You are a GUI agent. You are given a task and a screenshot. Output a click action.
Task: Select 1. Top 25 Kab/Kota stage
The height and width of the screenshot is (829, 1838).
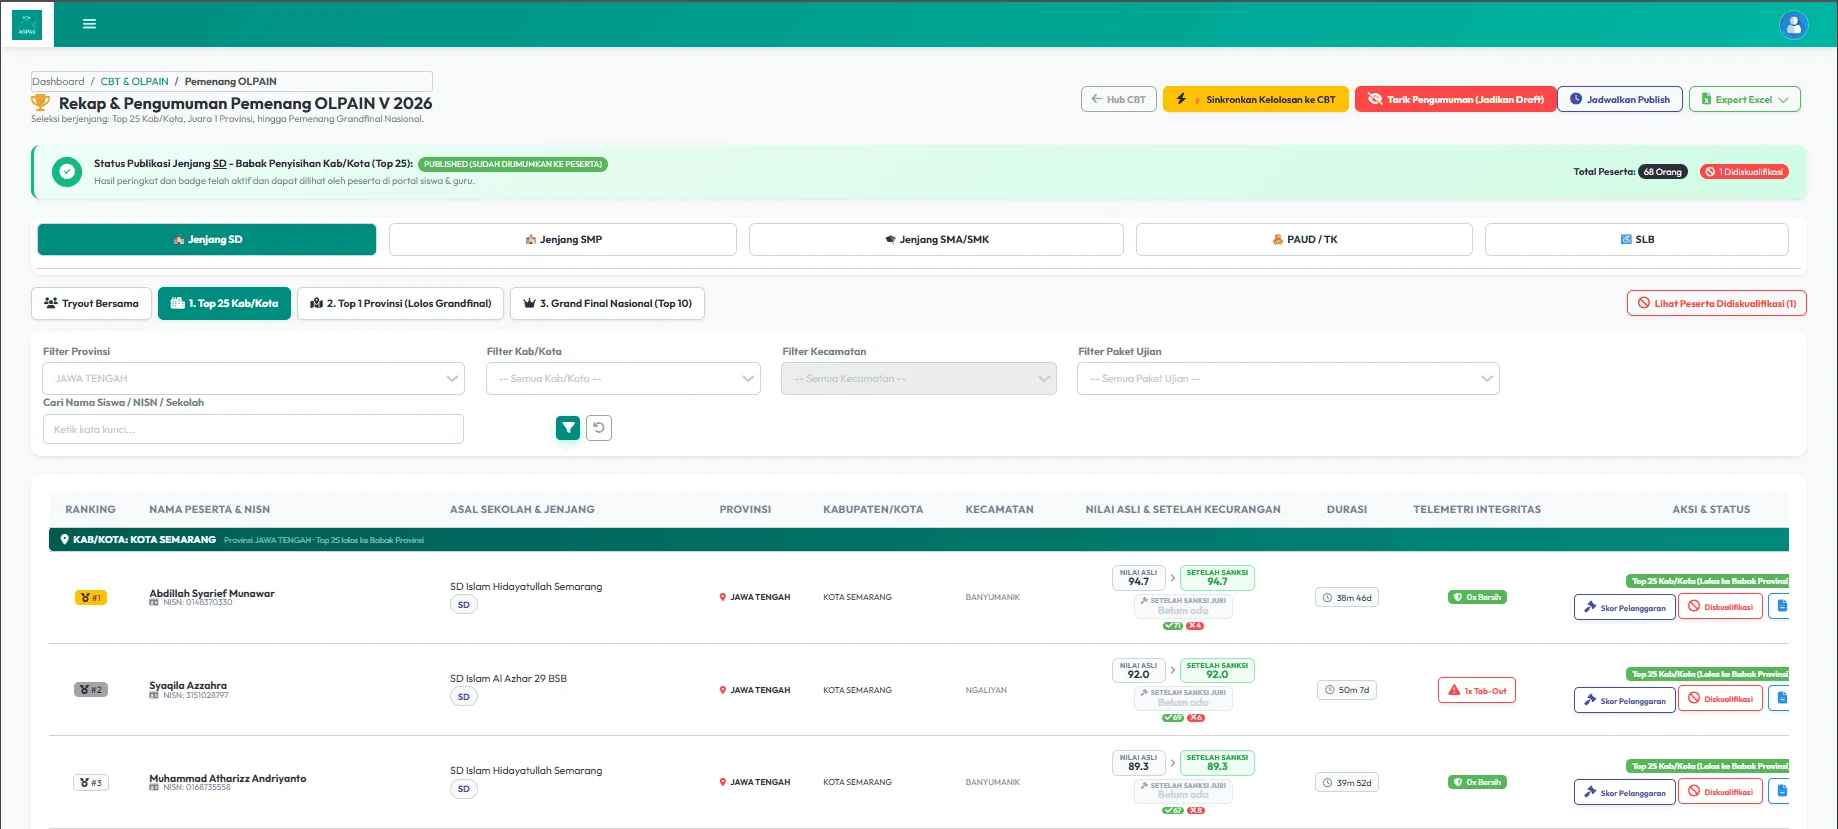(224, 304)
